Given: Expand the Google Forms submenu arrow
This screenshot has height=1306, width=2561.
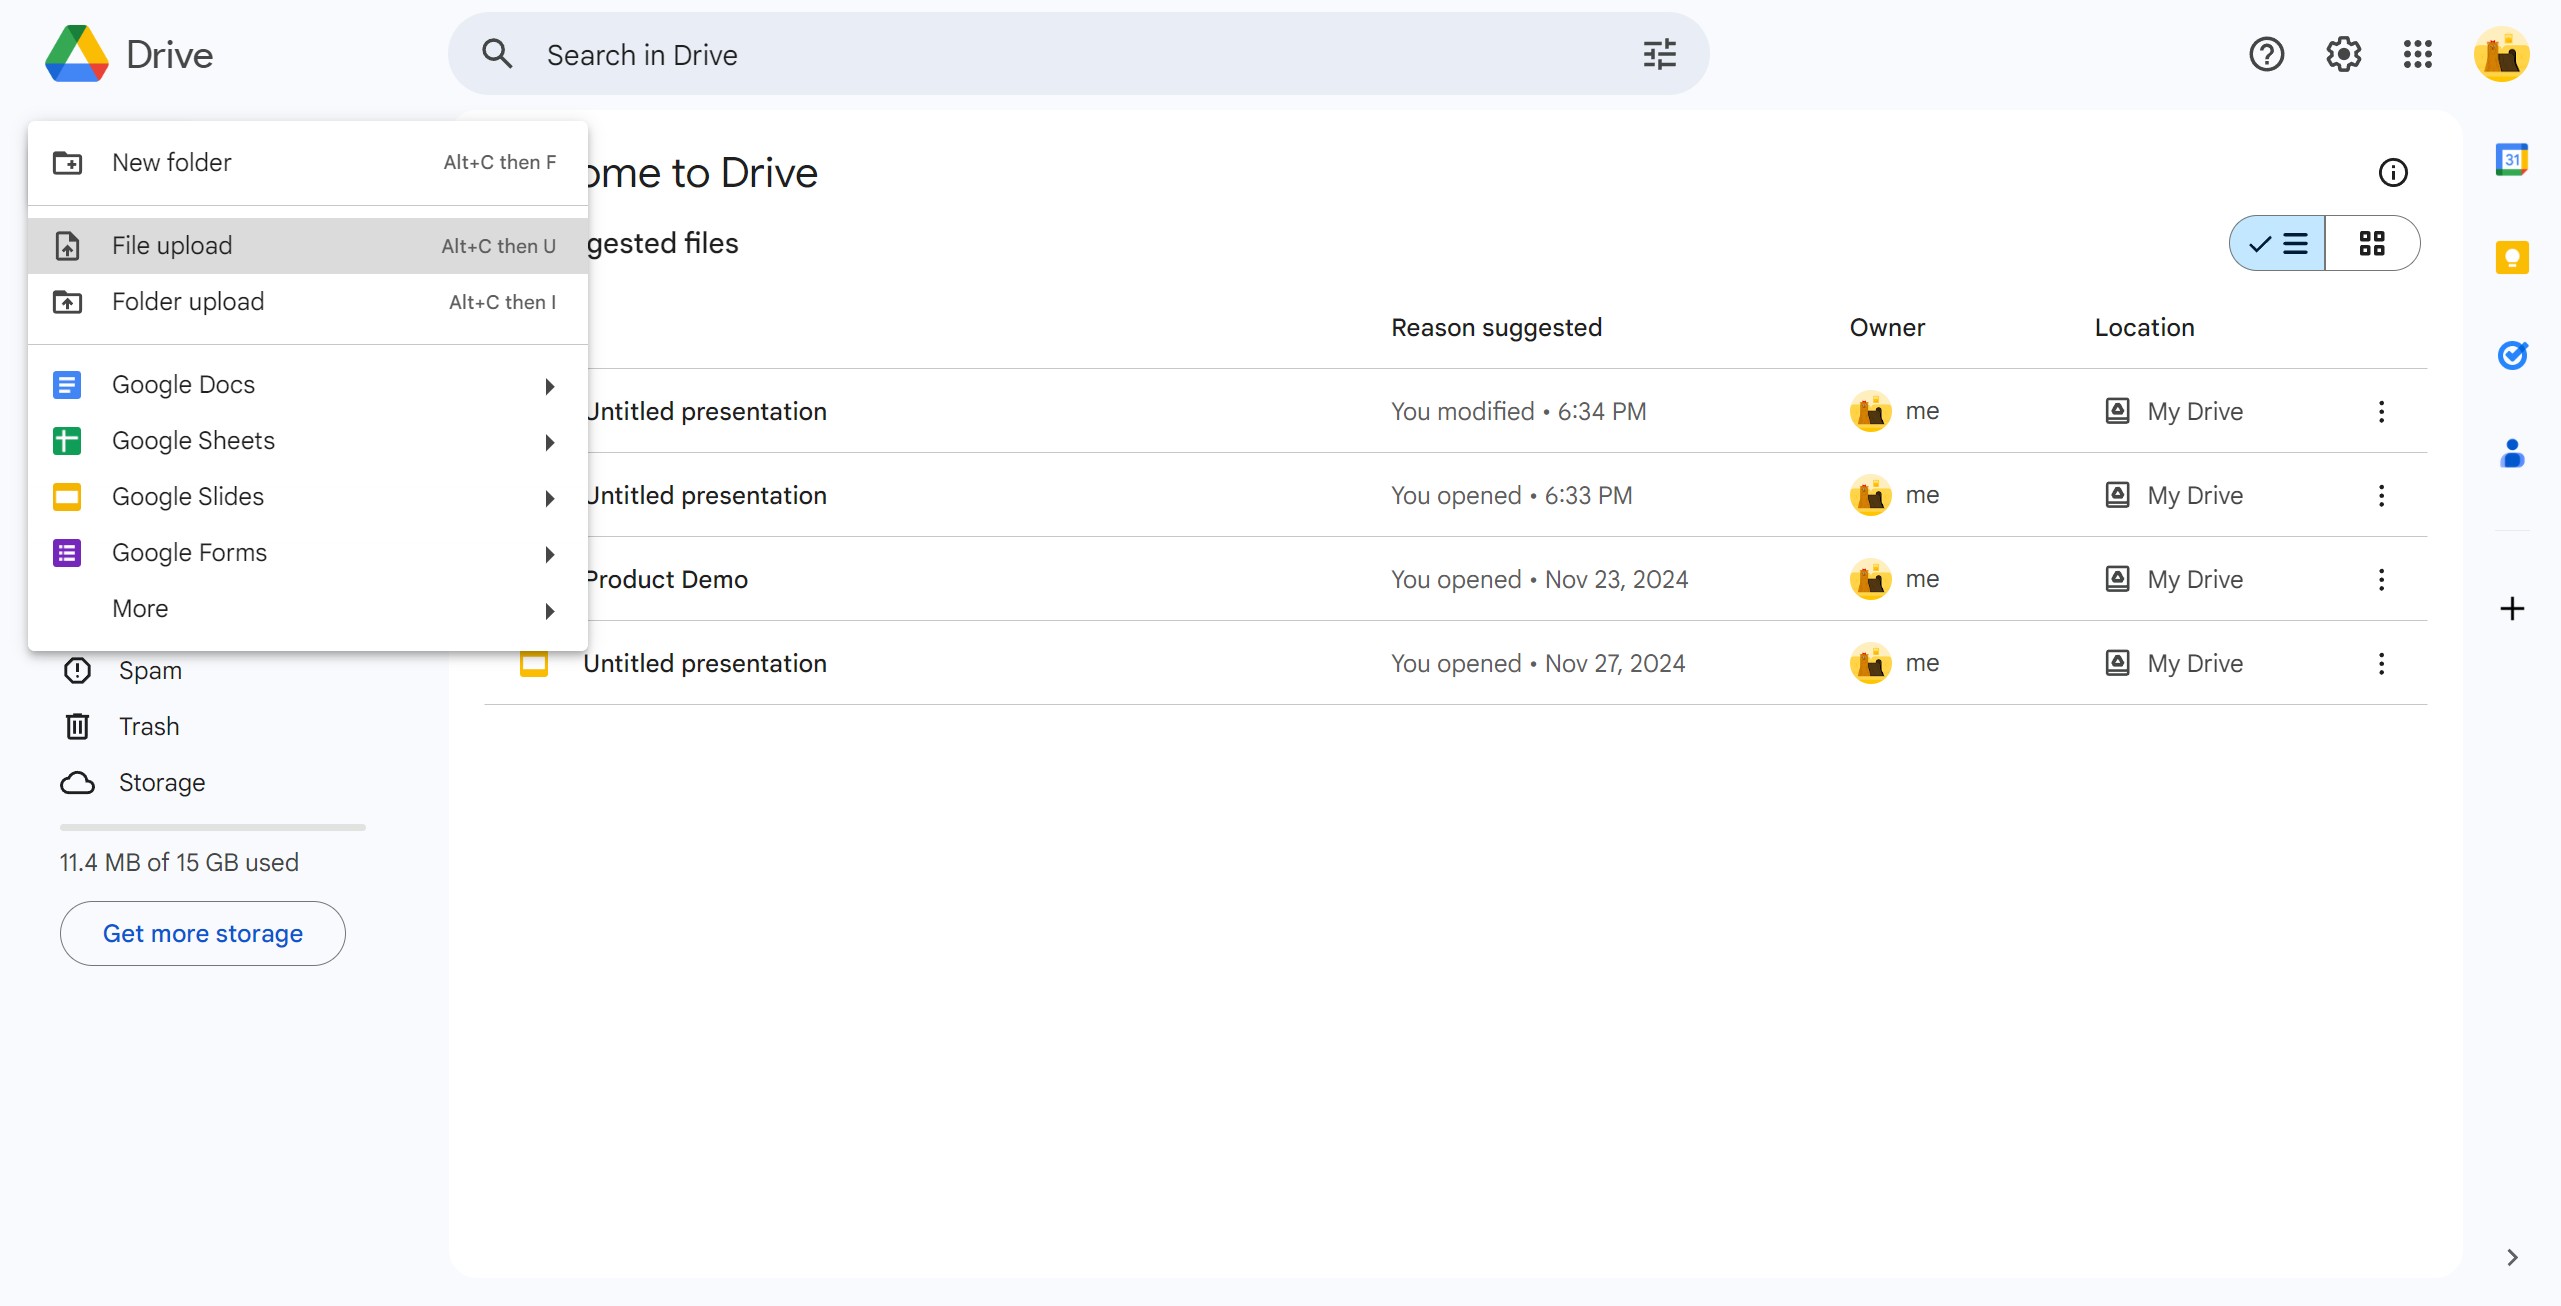Looking at the screenshot, I should coord(549,554).
